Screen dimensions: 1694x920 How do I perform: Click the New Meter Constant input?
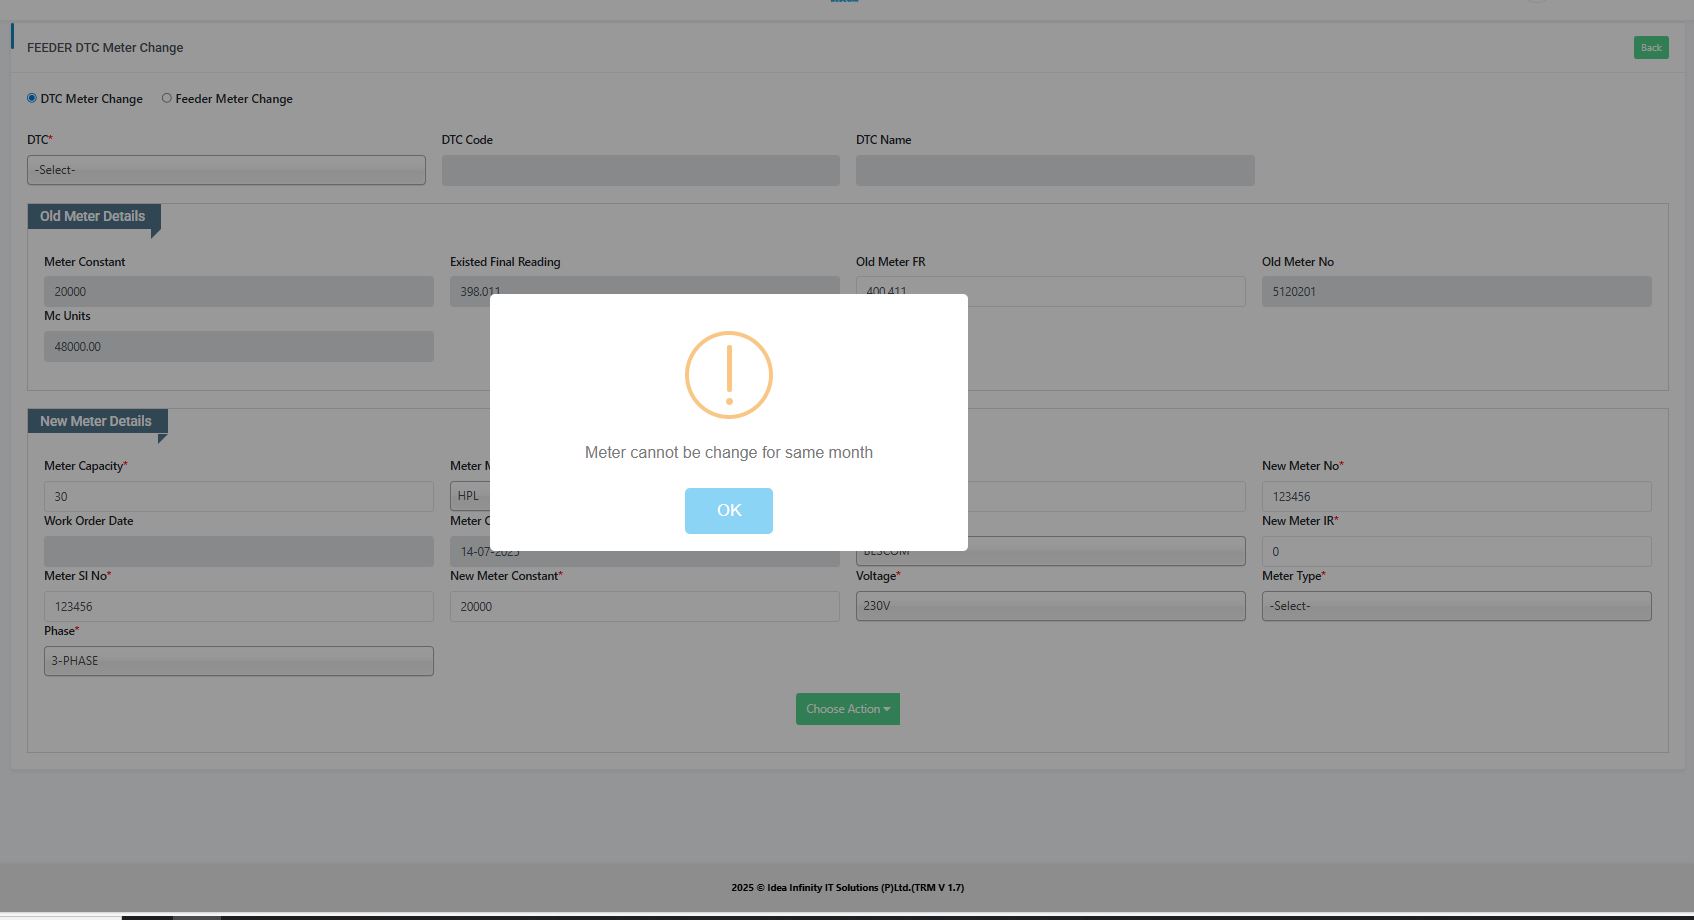[x=645, y=606]
